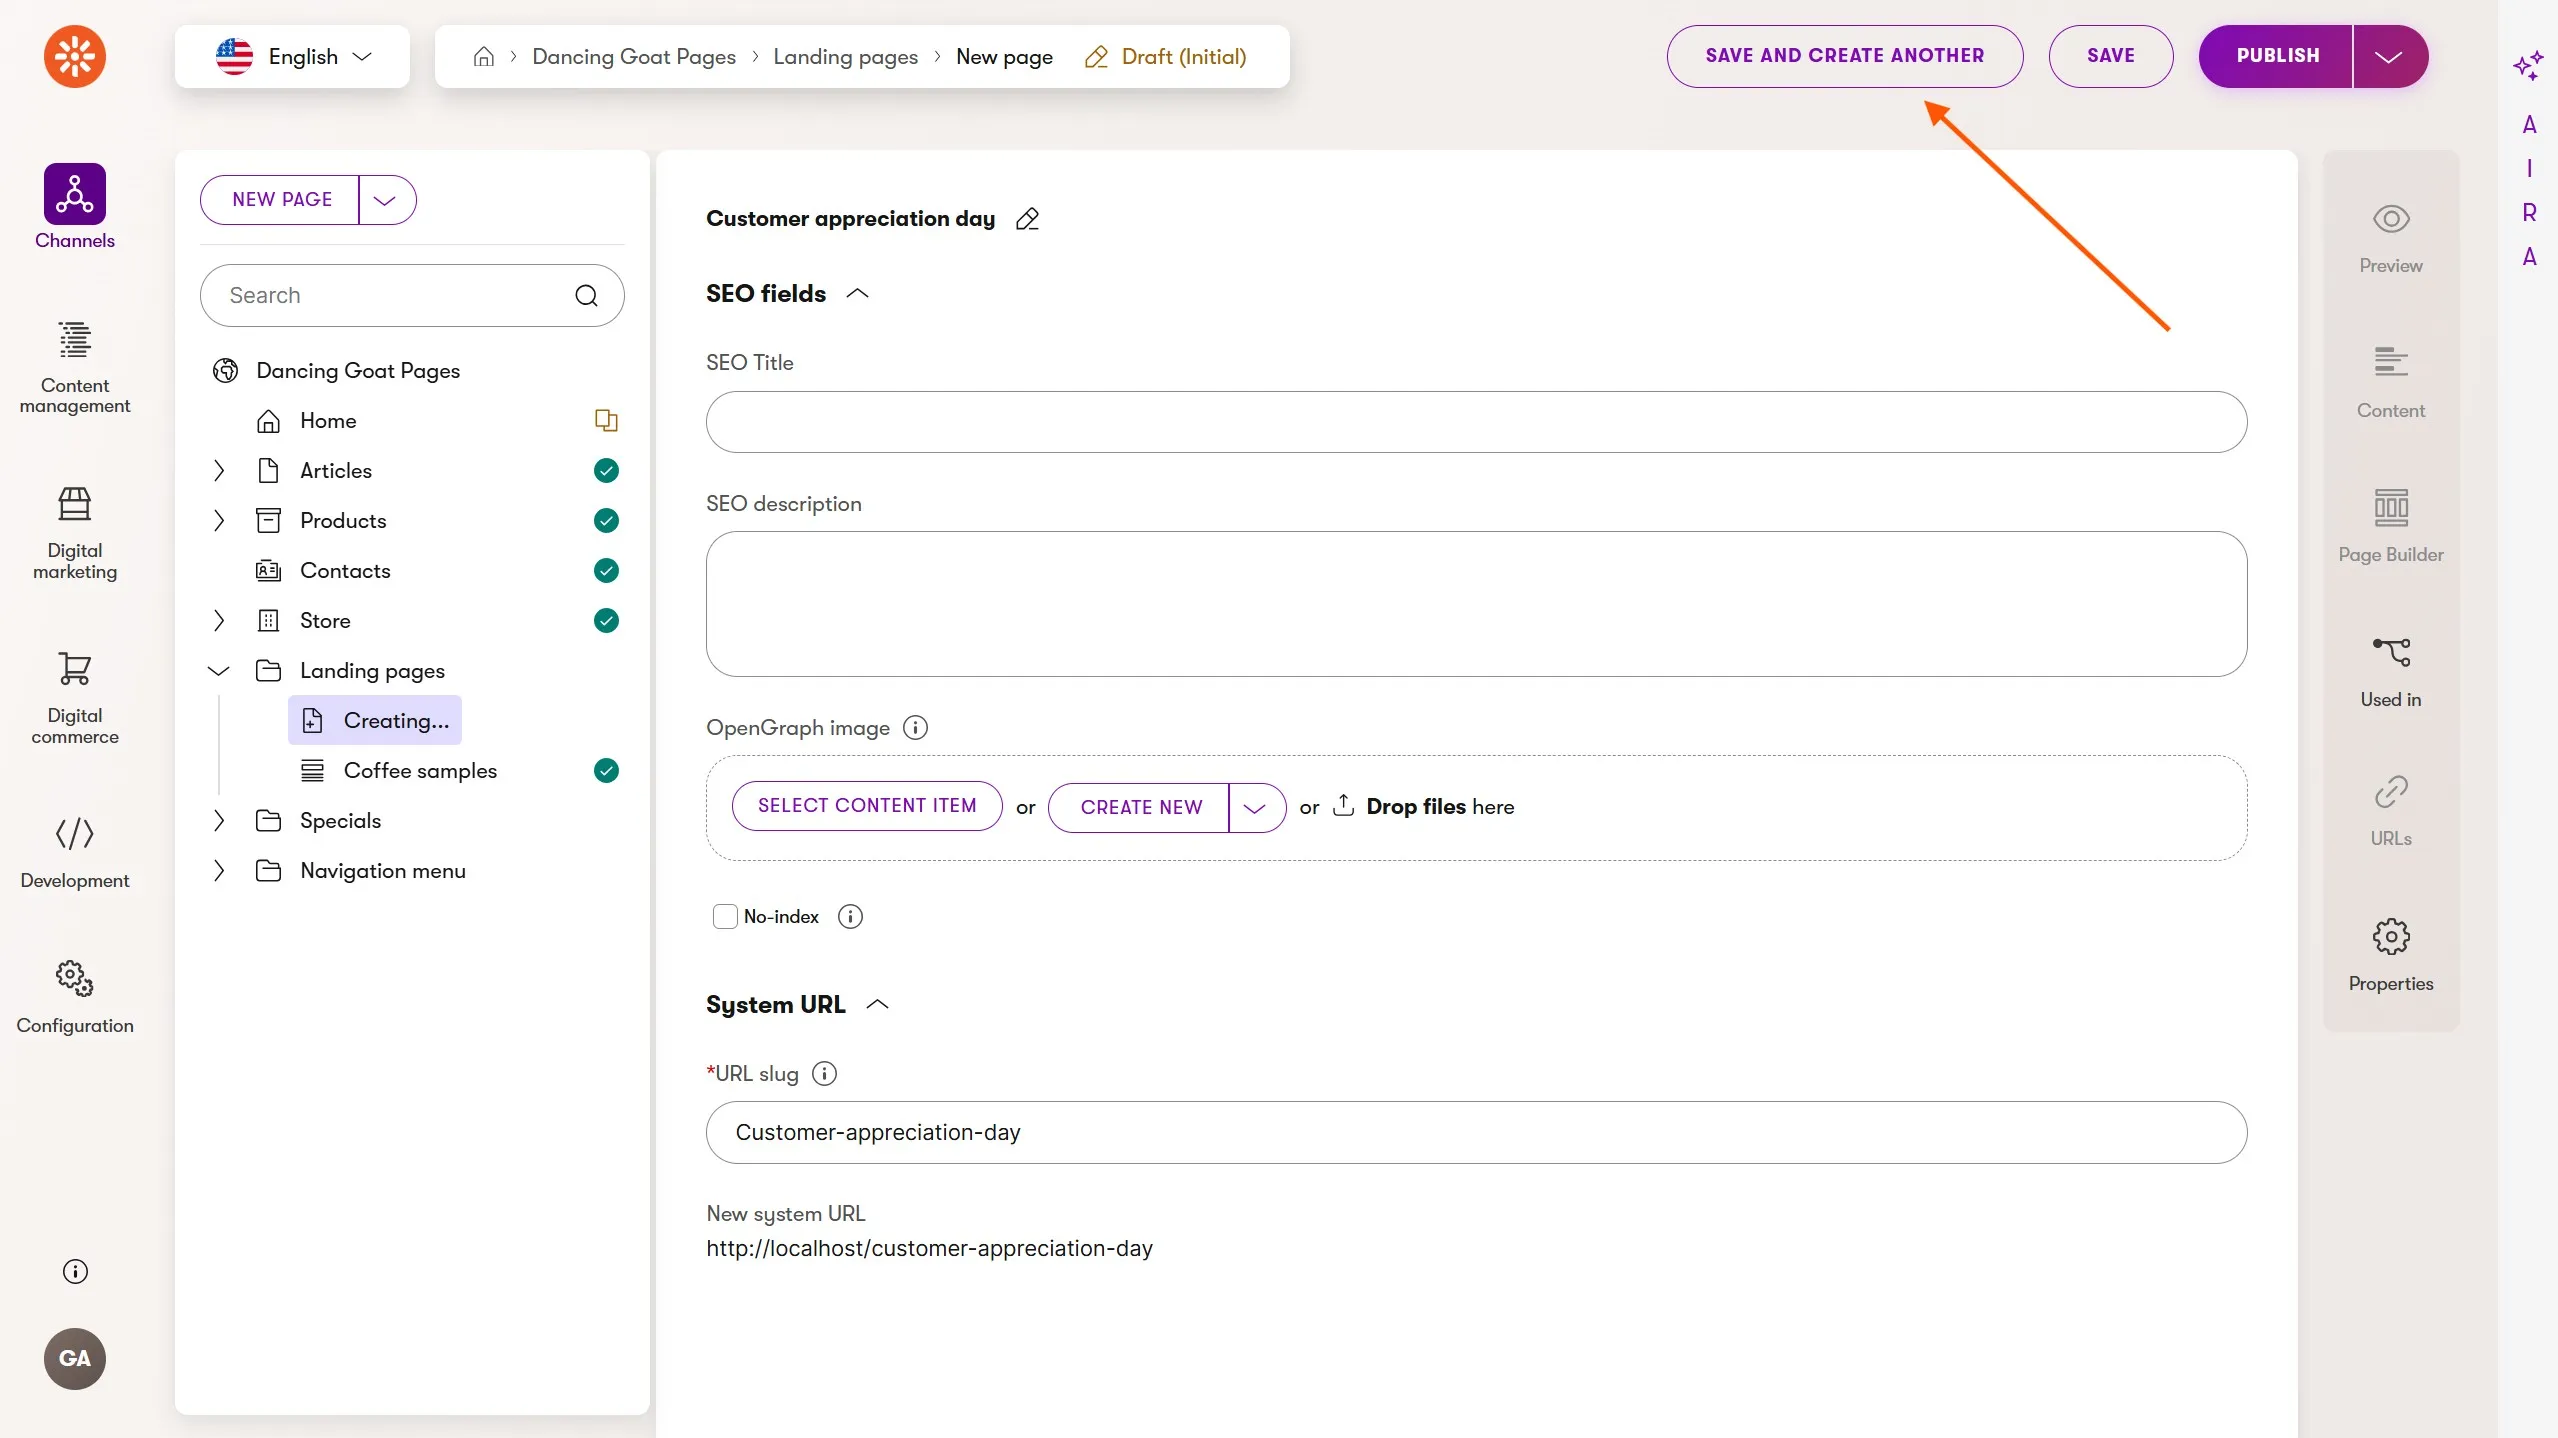
Task: Open the Channels section
Action: [75, 207]
